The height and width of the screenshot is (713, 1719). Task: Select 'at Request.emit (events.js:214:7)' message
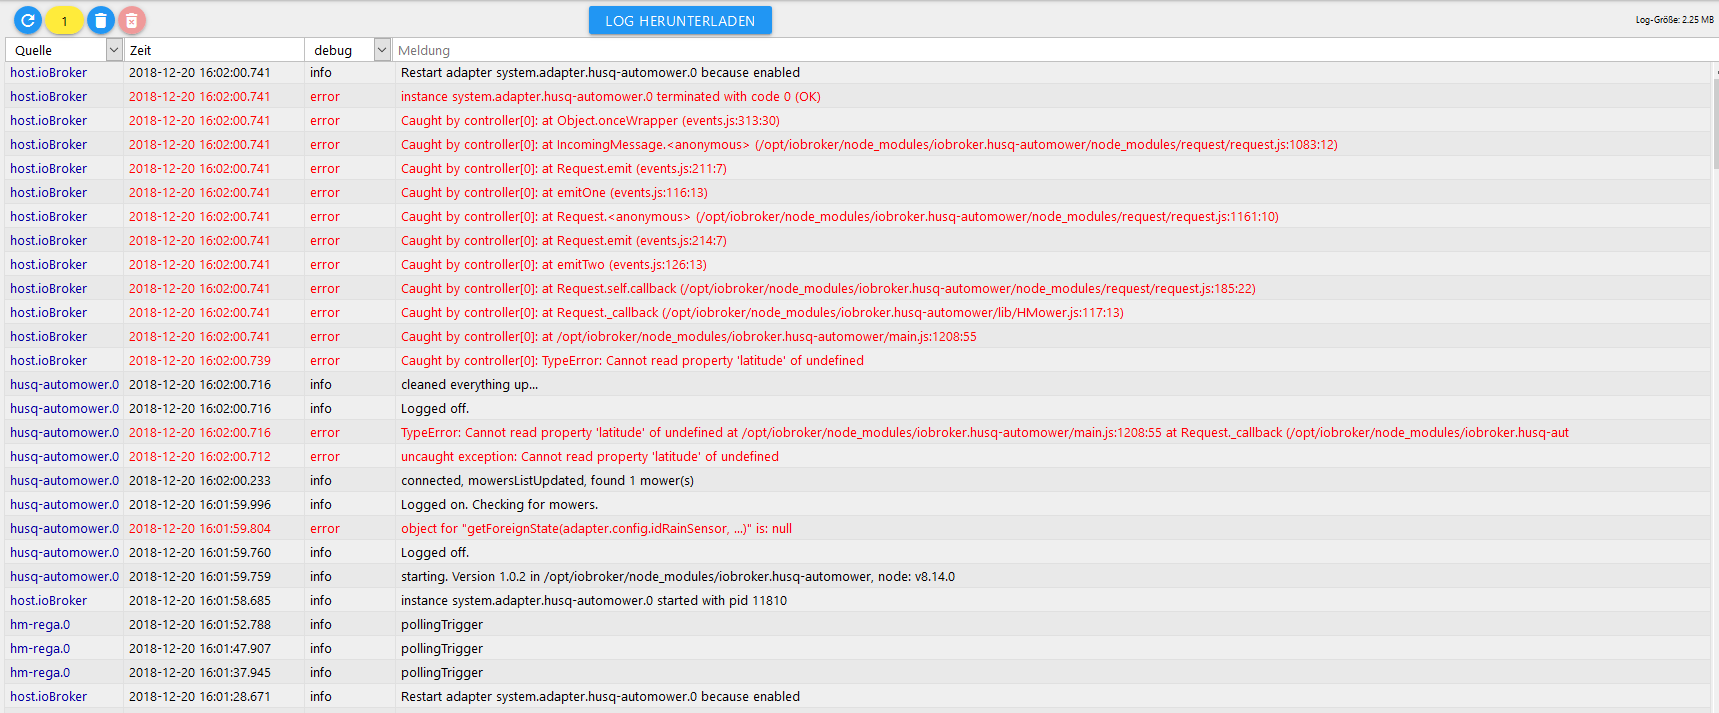[564, 241]
